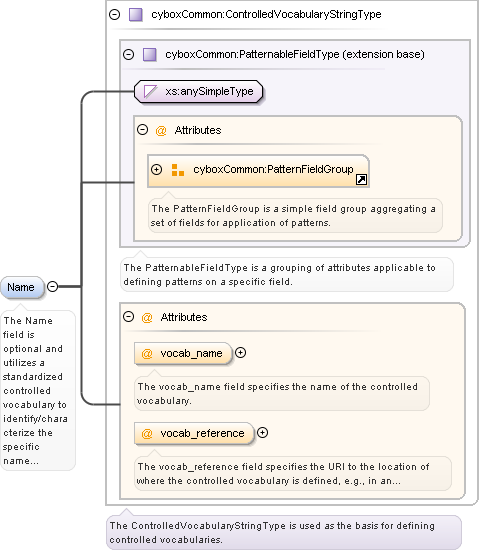
Task: Click the @ icon of upper Attributes header
Action: point(161,131)
